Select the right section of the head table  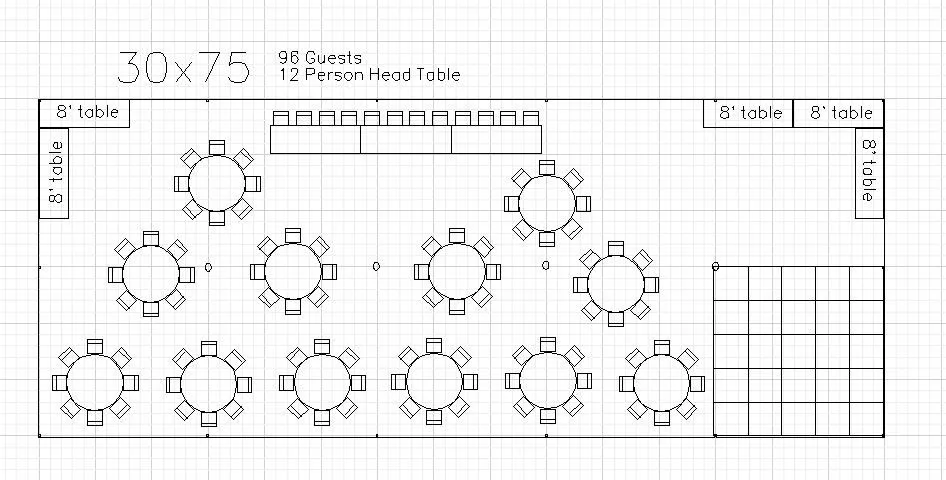point(497,141)
